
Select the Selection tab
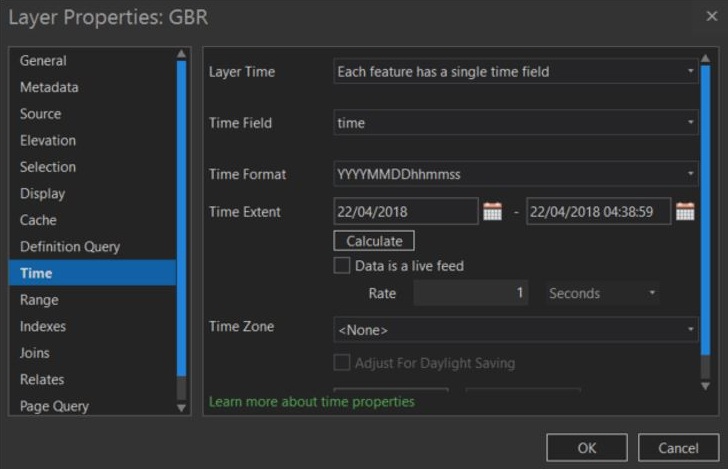92,167
